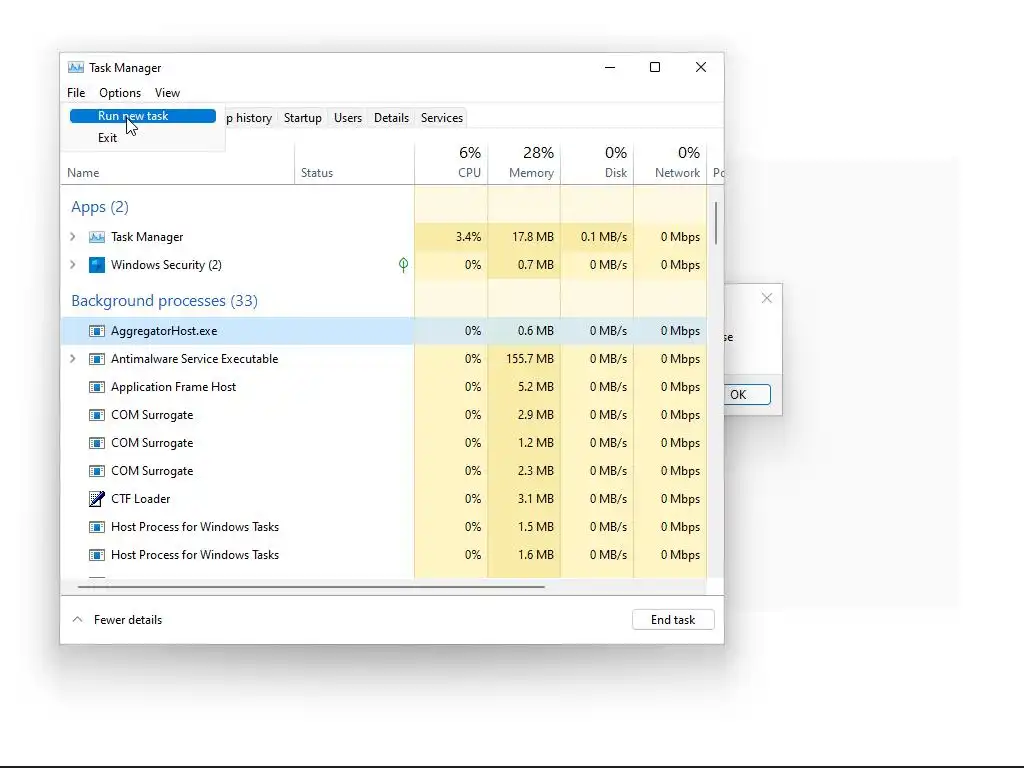Viewport: 1024px width, 768px height.
Task: Sort by the Disk column header
Action: point(597,162)
